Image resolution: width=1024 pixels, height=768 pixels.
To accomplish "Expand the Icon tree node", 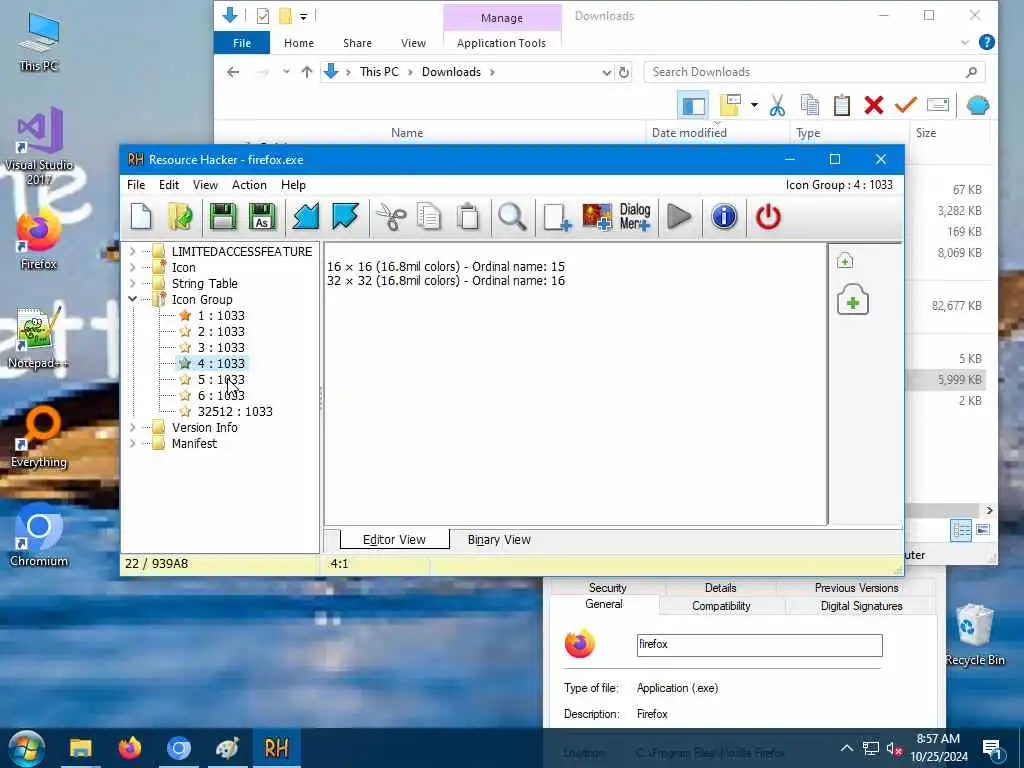I will [133, 267].
